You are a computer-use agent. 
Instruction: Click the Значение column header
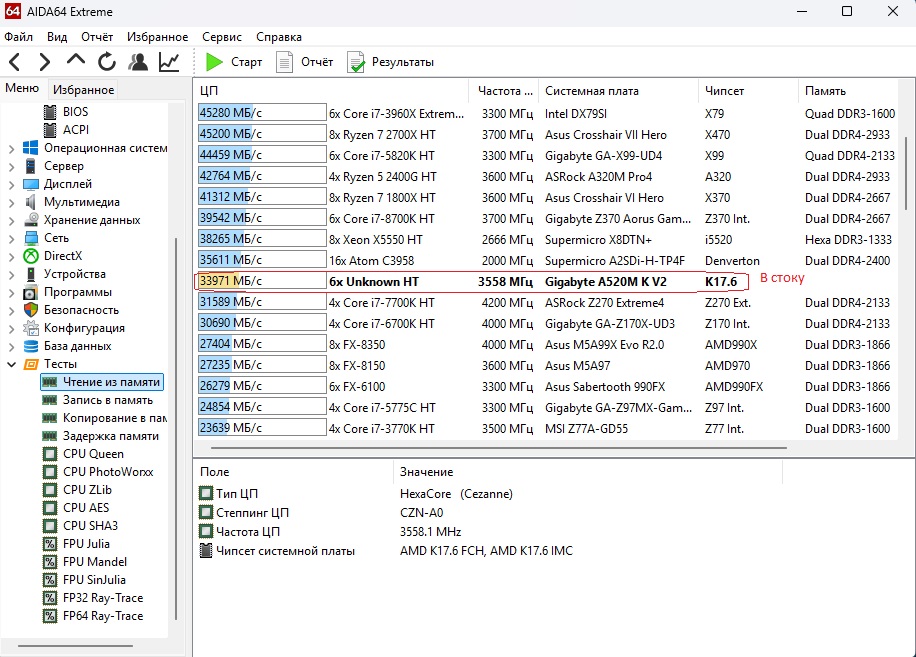click(x=588, y=472)
